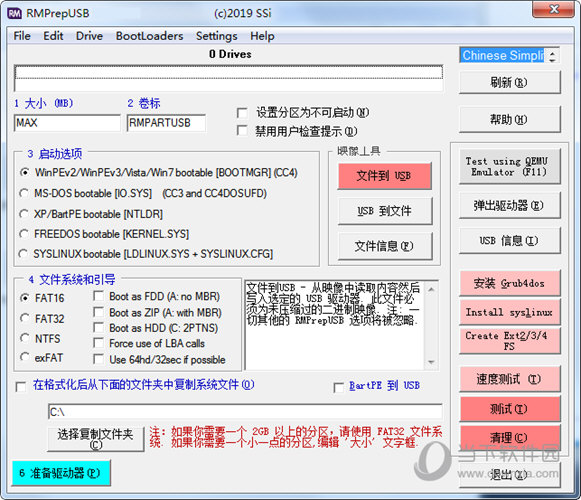This screenshot has width=581, height=500.
Task: Open the File menu
Action: click(x=22, y=36)
